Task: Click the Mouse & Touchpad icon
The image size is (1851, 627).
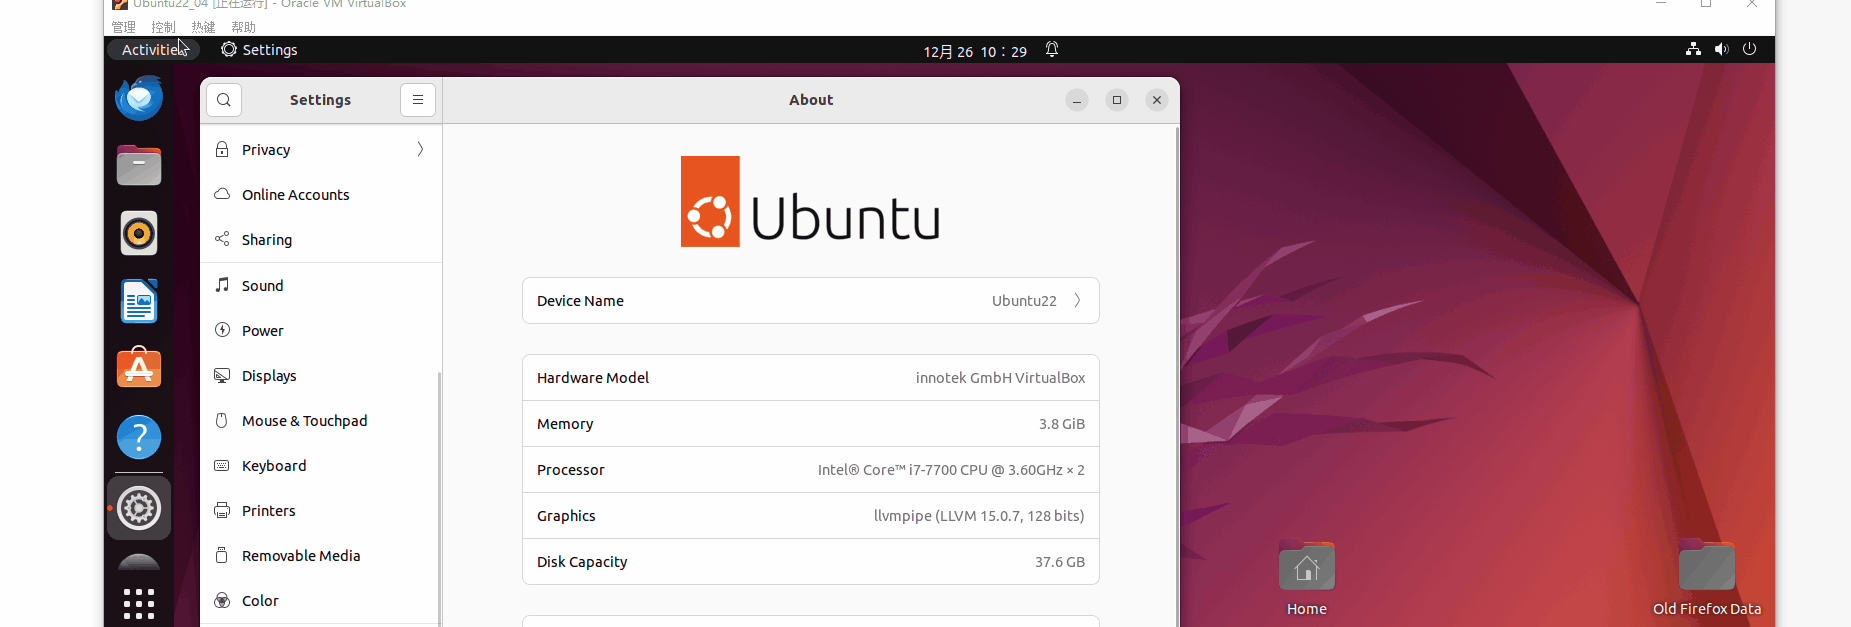Action: click(222, 420)
